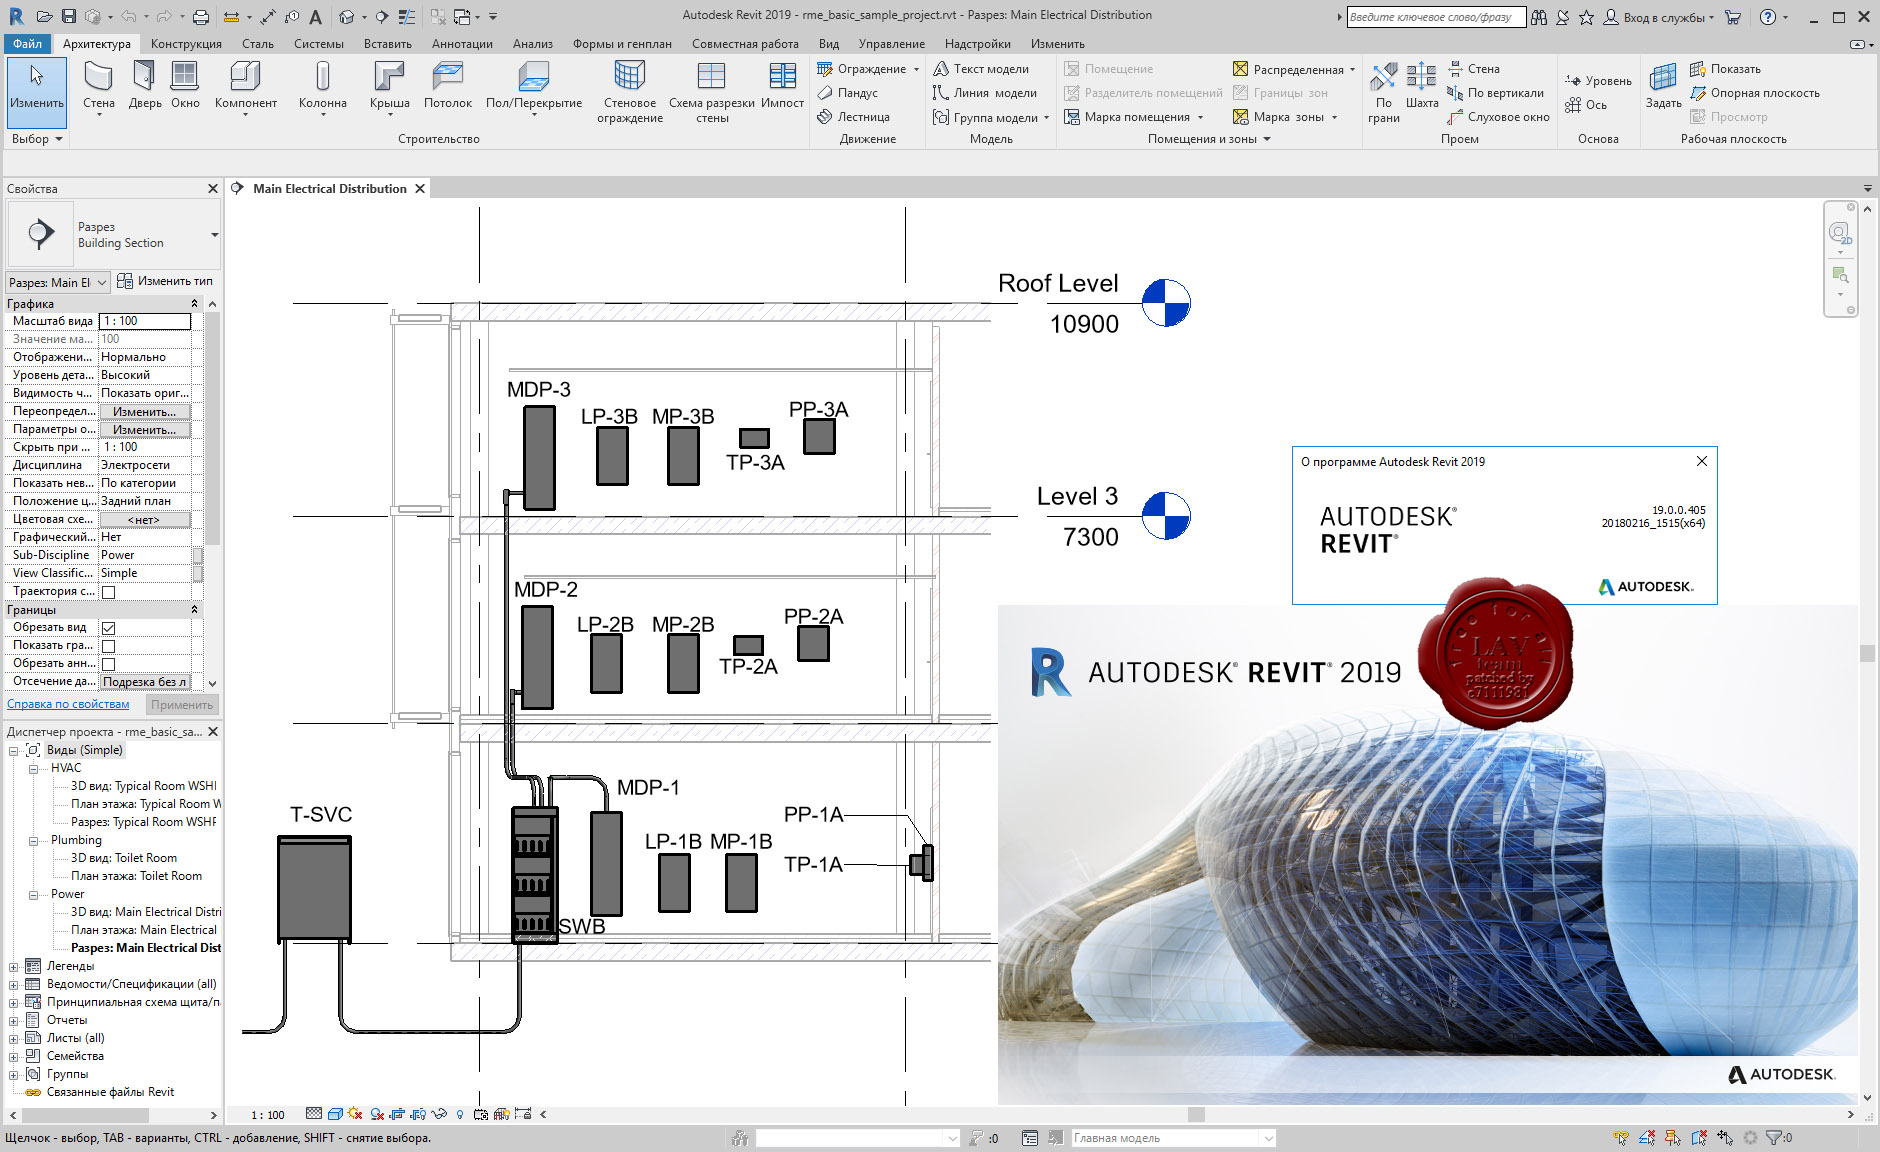Switch to the Аннотации ribbon tab
This screenshot has height=1152, width=1880.
point(462,44)
